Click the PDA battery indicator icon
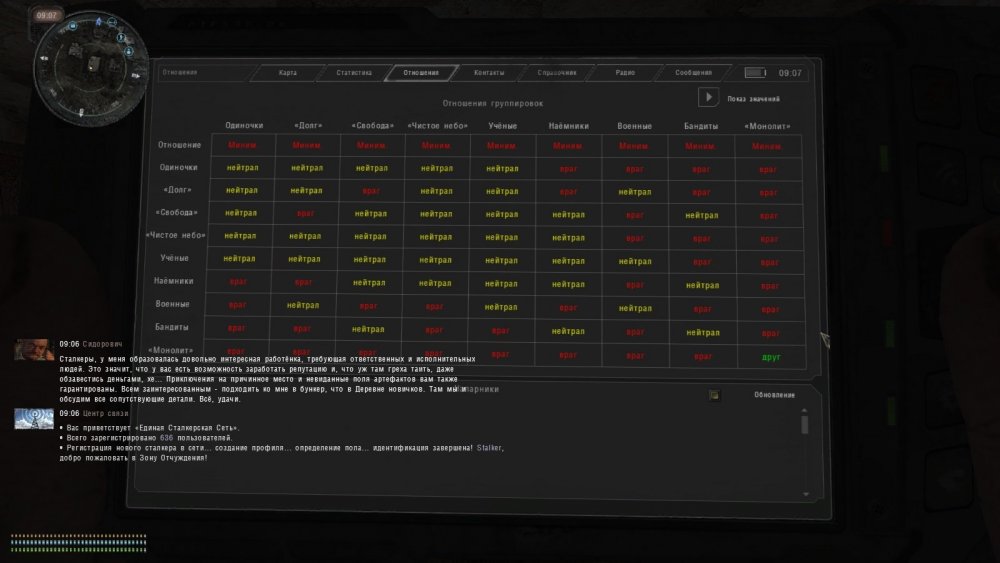The width and height of the screenshot is (1000, 563). click(x=755, y=73)
